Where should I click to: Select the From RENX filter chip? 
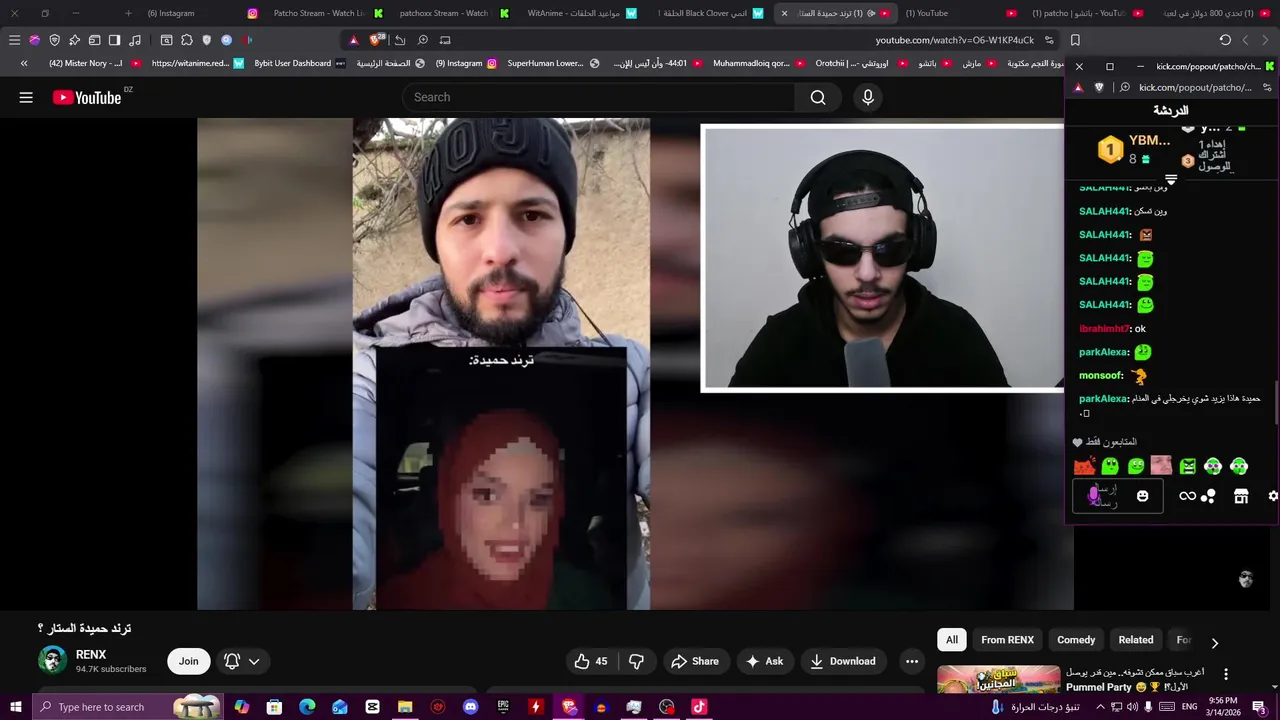click(1007, 640)
